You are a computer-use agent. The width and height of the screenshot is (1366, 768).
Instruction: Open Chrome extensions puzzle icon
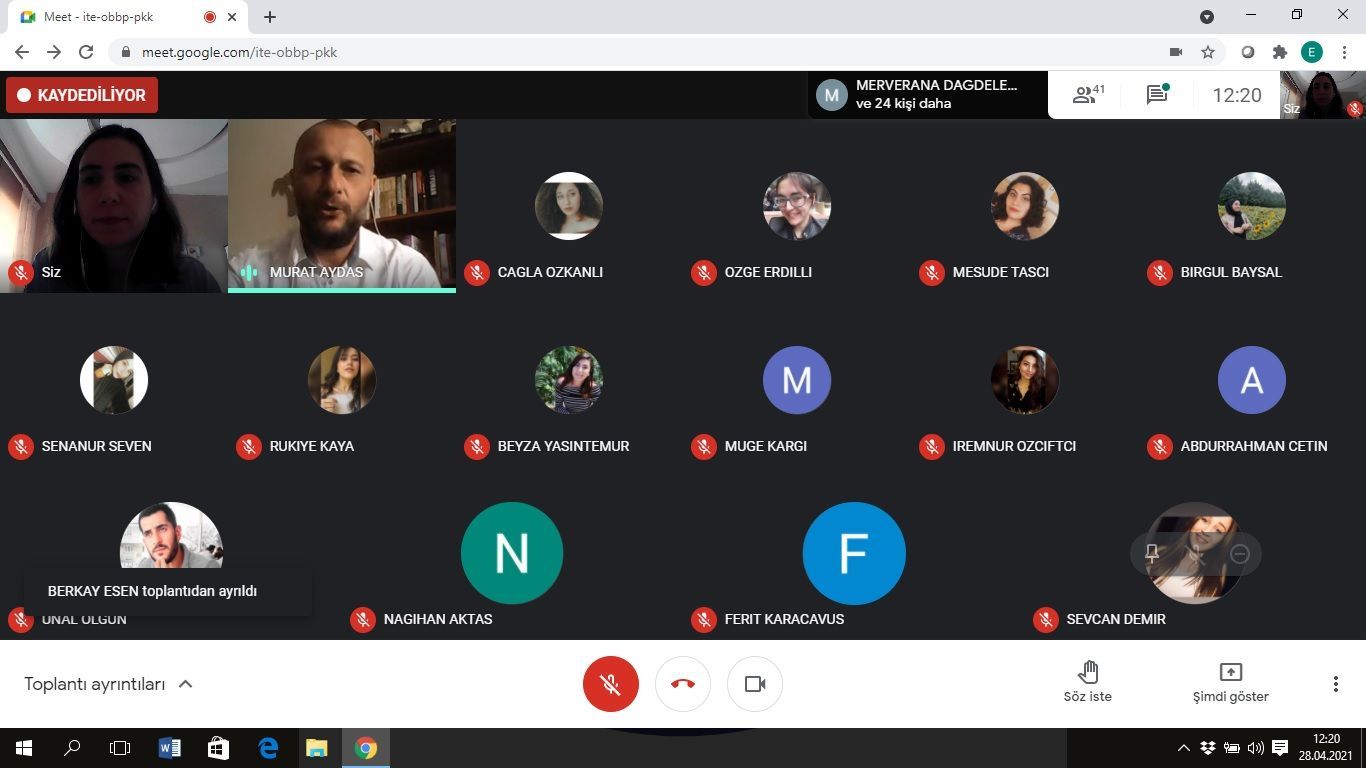[1279, 52]
